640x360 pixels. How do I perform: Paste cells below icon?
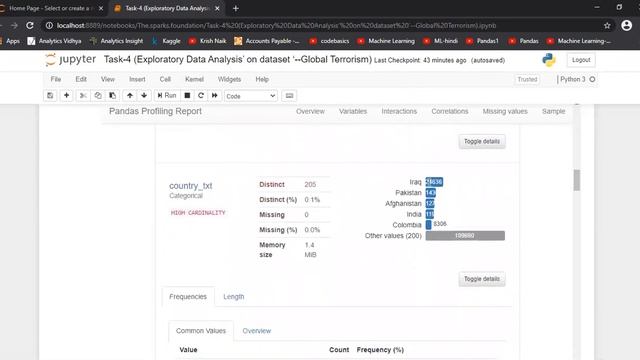click(x=112, y=96)
